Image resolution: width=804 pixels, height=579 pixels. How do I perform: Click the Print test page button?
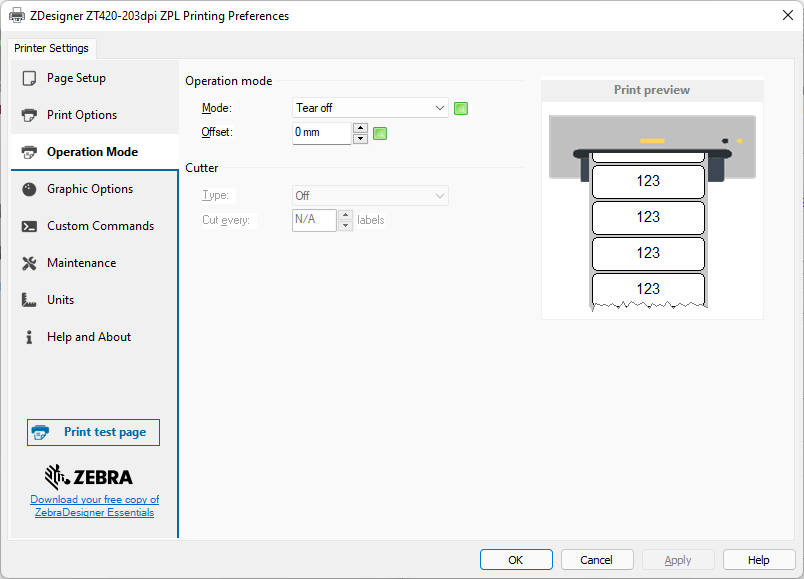[x=93, y=432]
